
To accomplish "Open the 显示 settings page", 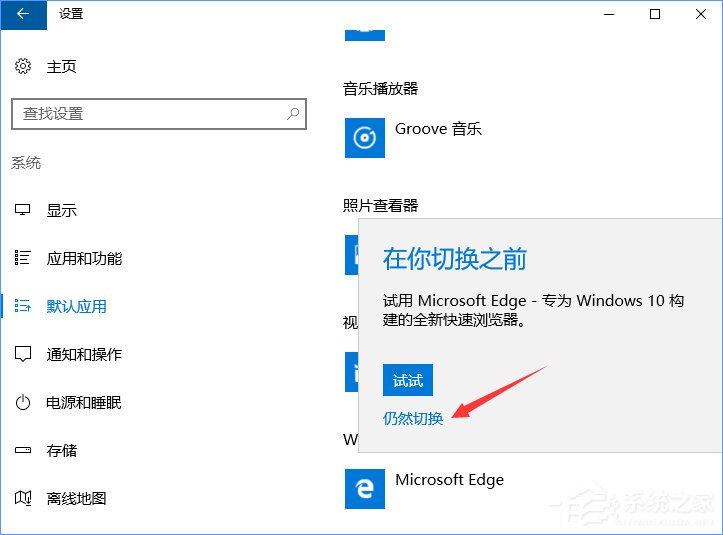I will tap(61, 211).
